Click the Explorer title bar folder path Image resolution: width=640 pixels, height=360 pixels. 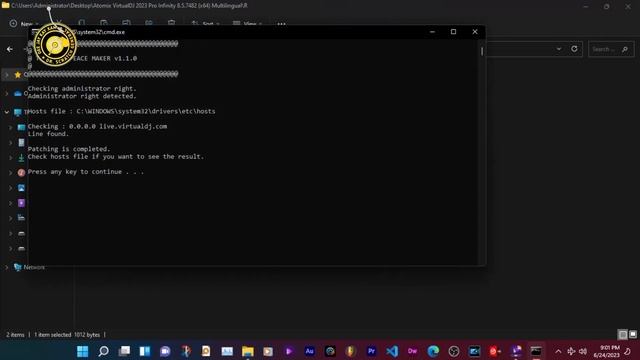coord(129,6)
